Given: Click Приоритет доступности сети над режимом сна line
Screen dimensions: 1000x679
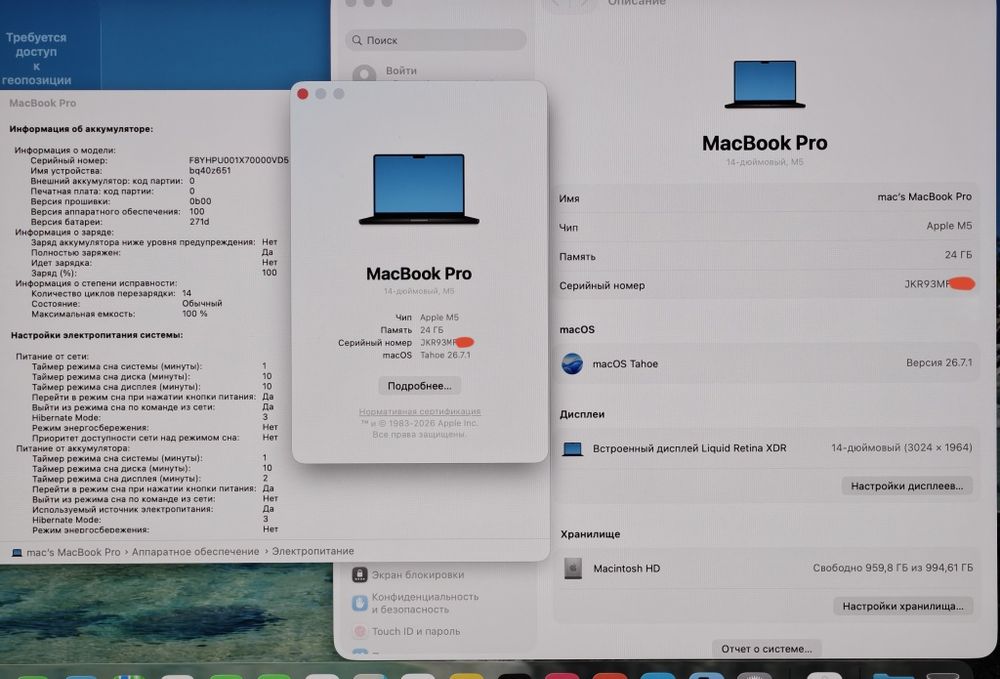Looking at the screenshot, I should click(x=155, y=438).
